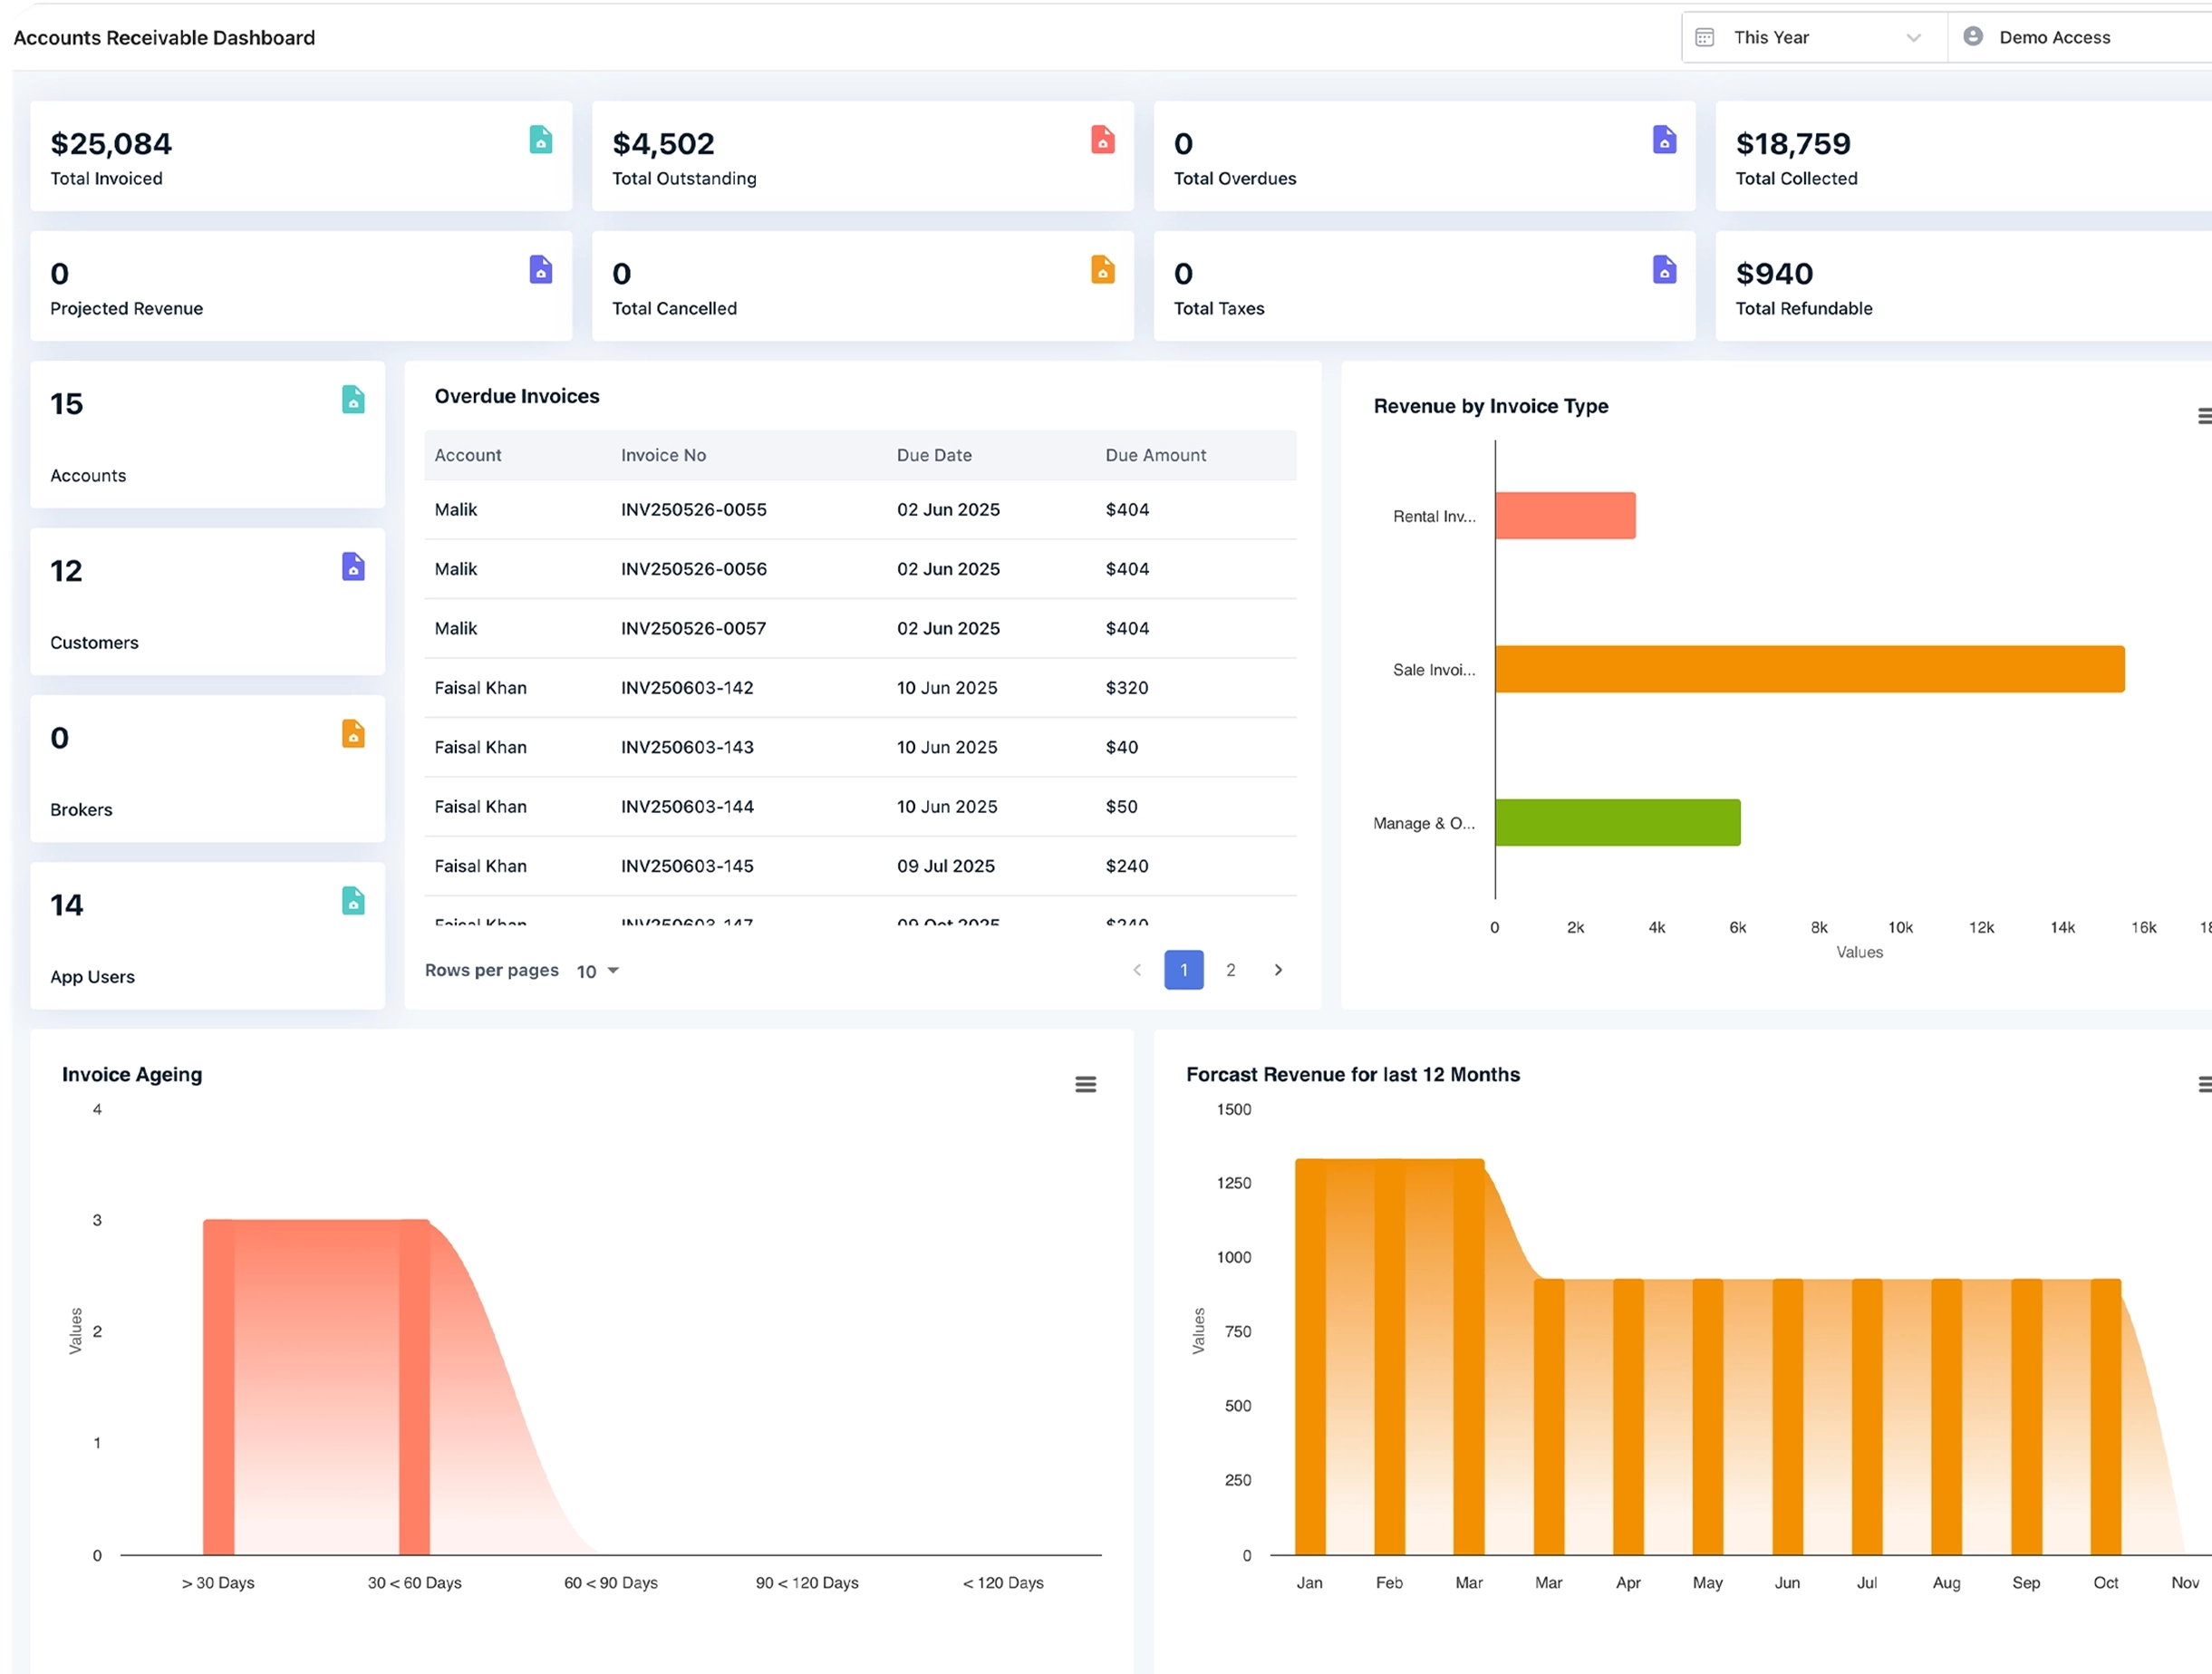2212x1674 pixels.
Task: Select page 1 in pagination
Action: (1184, 970)
